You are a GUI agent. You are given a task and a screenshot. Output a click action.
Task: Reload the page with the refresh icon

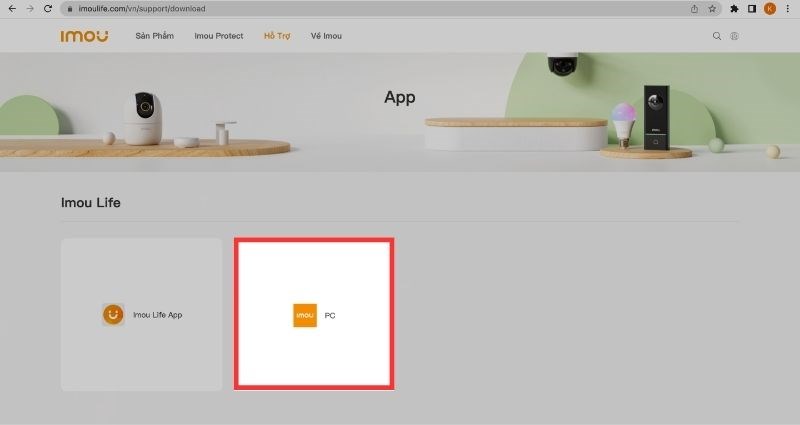click(x=48, y=9)
